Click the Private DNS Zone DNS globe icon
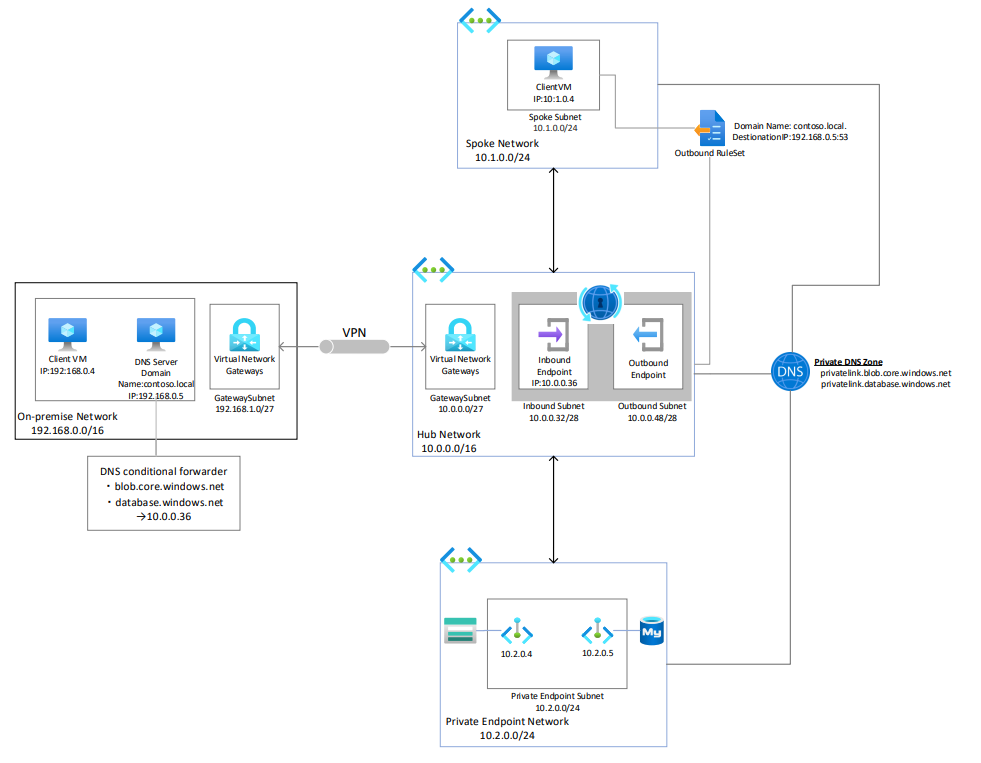This screenshot has width=981, height=763. coord(789,372)
